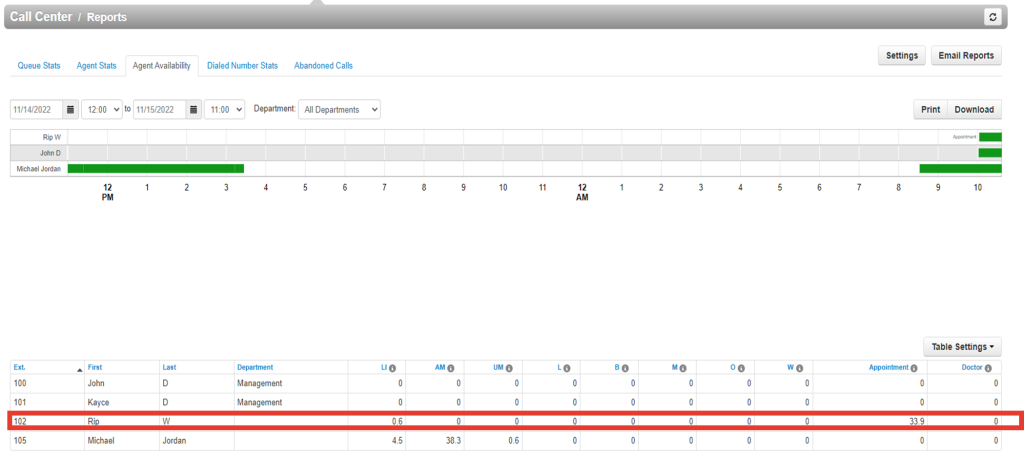Image resolution: width=1024 pixels, height=460 pixels.
Task: Open the All Departments dropdown
Action: 340,109
